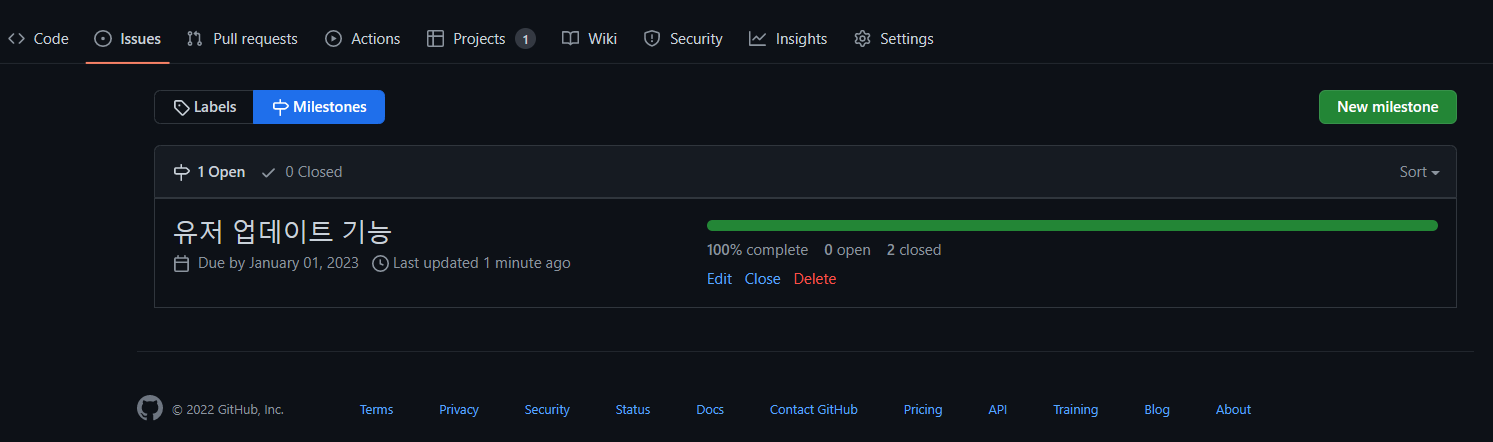Click the Projects counter badge

(525, 39)
